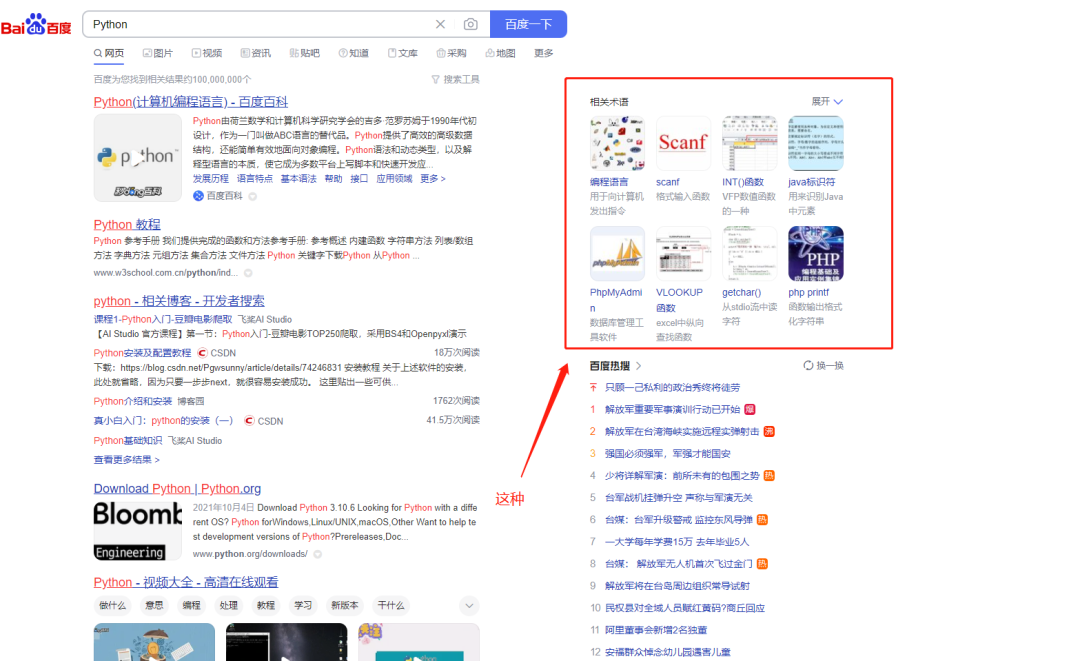
Task: Open 基本语法 sublink
Action: tap(298, 178)
